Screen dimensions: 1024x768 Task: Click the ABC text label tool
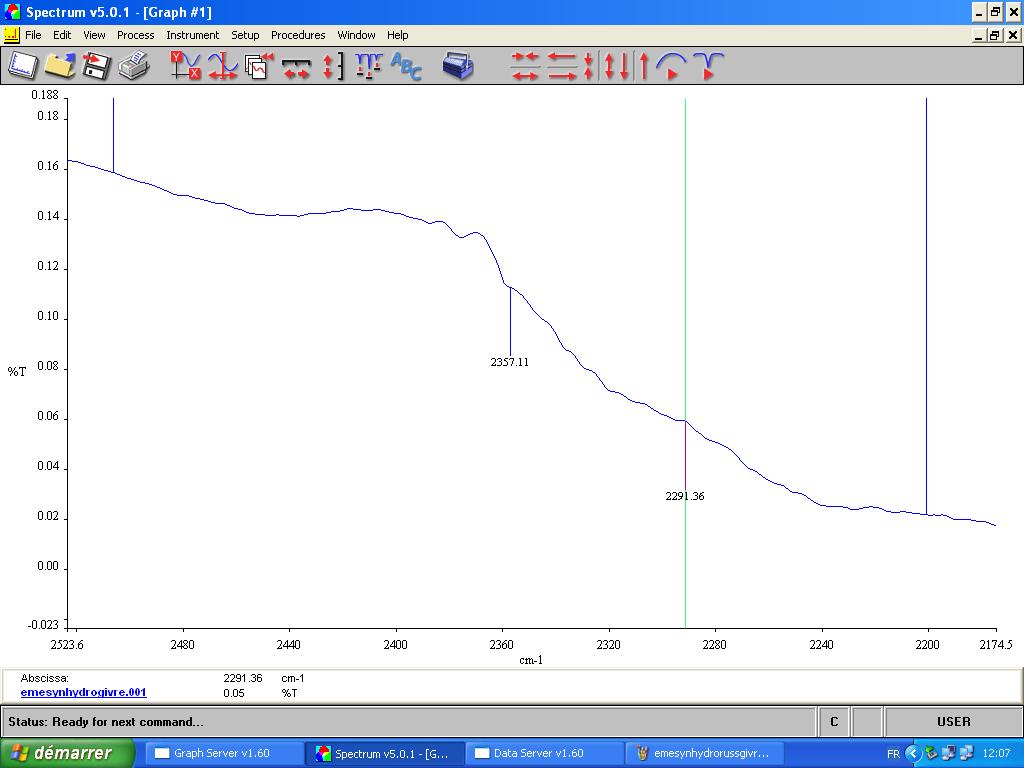coord(406,66)
